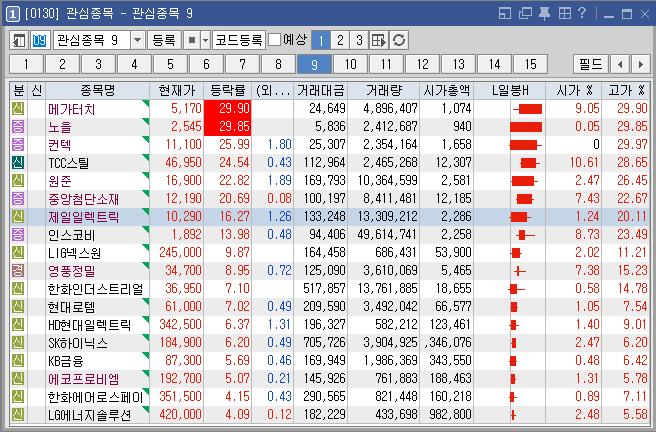This screenshot has width=656, height=432.
Task: Click the help question mark icon
Action: (582, 14)
